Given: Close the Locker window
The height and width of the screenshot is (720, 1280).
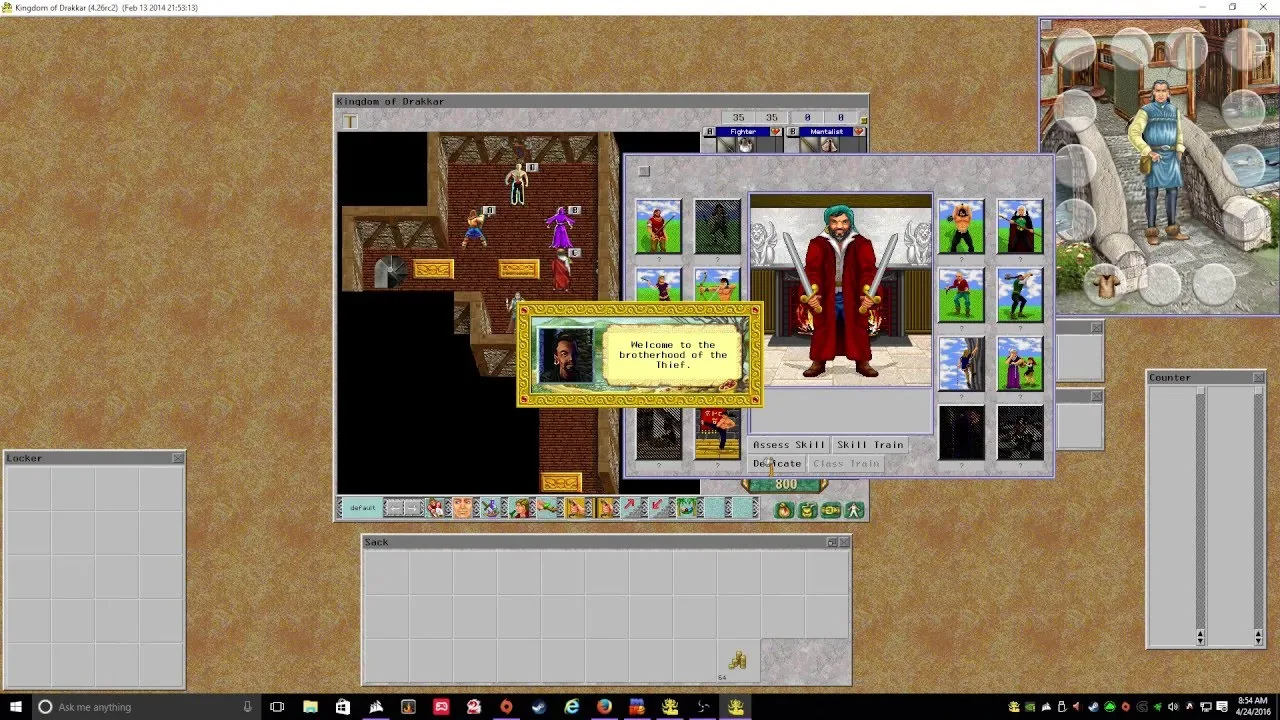Looking at the screenshot, I should 178,458.
